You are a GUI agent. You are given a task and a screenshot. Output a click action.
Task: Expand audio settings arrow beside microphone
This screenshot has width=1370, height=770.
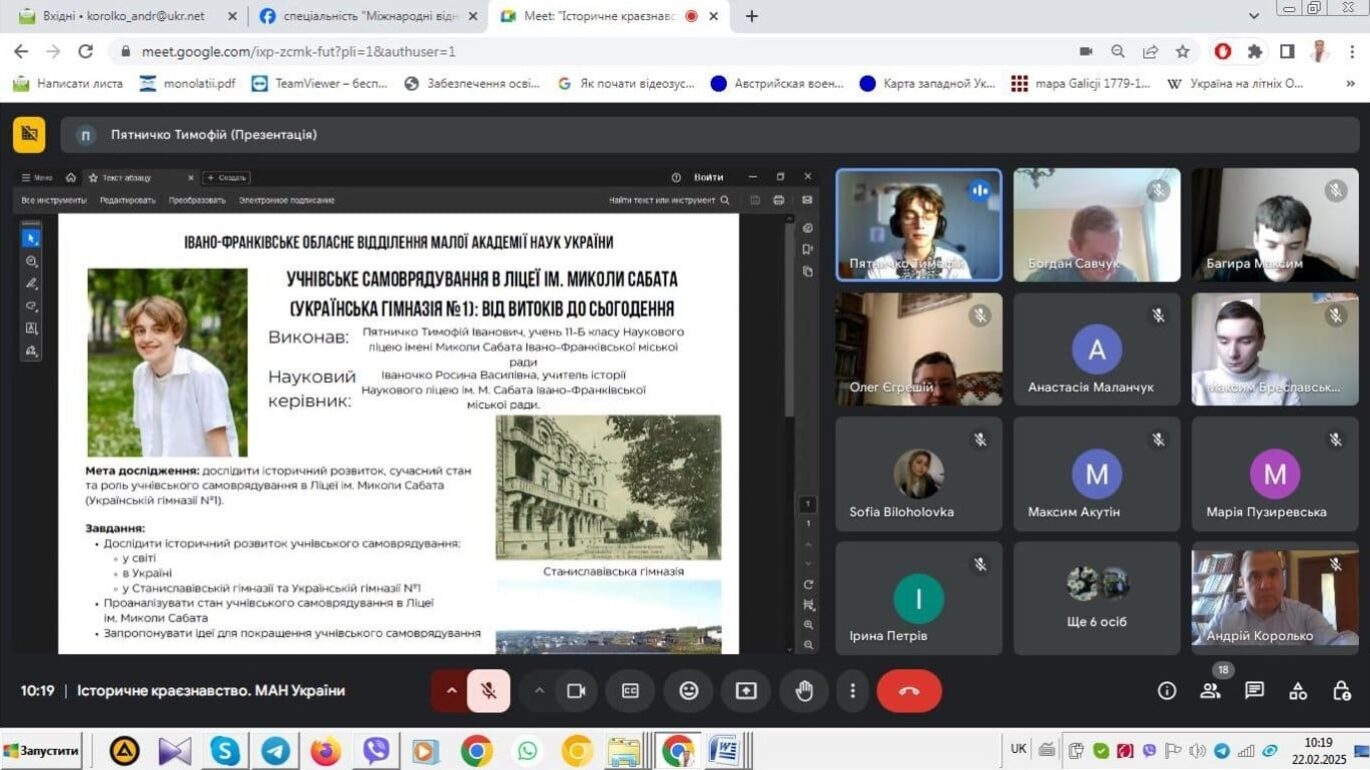[x=451, y=691]
